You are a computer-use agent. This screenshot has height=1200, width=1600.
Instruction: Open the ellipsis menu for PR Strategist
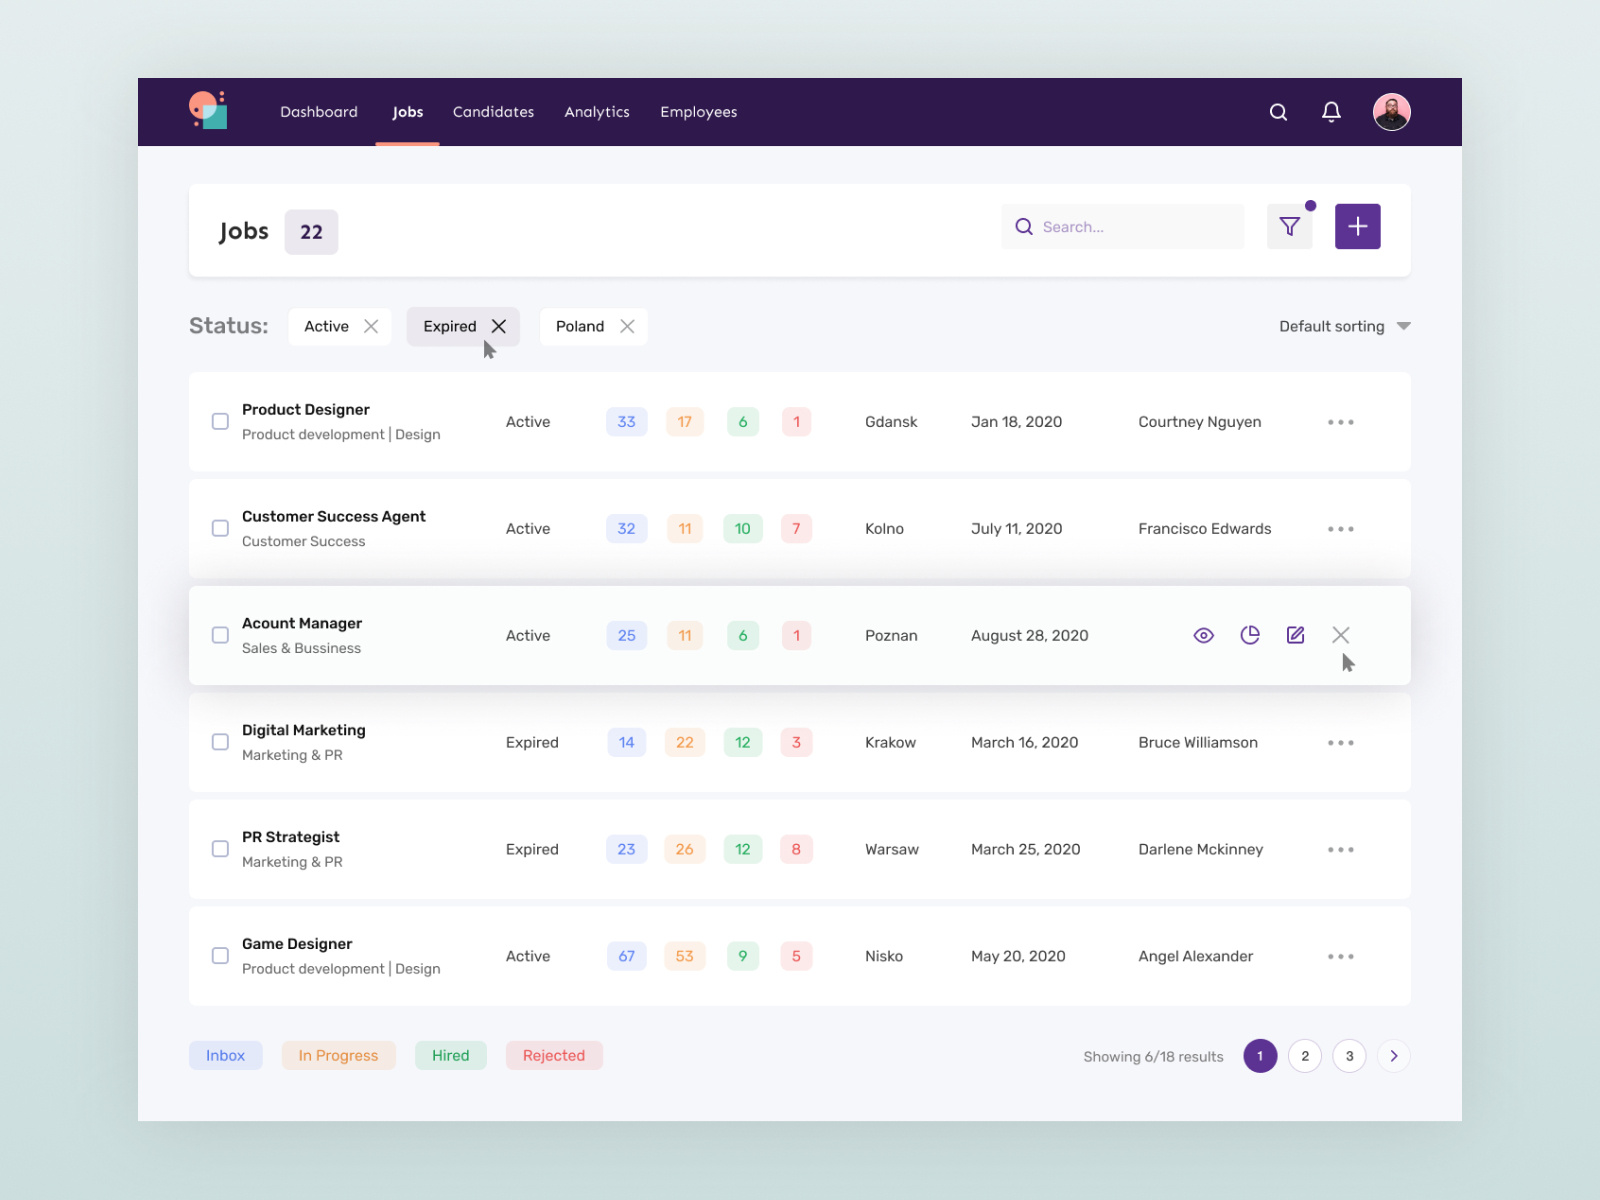(x=1340, y=849)
